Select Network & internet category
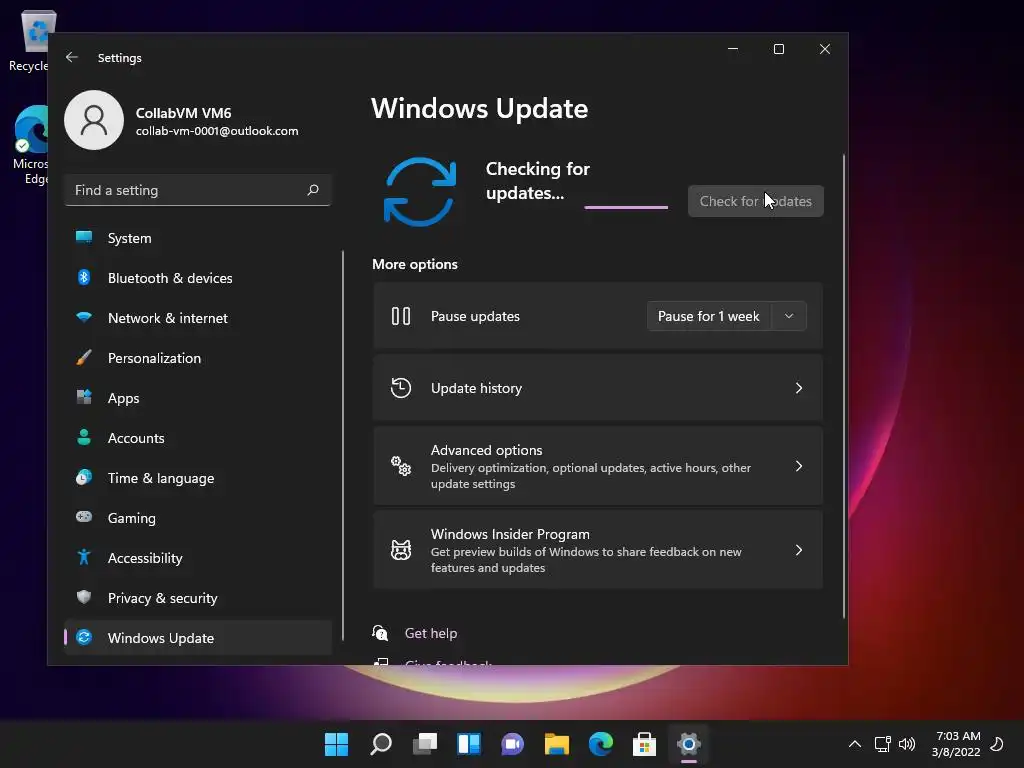The image size is (1024, 768). (x=198, y=318)
